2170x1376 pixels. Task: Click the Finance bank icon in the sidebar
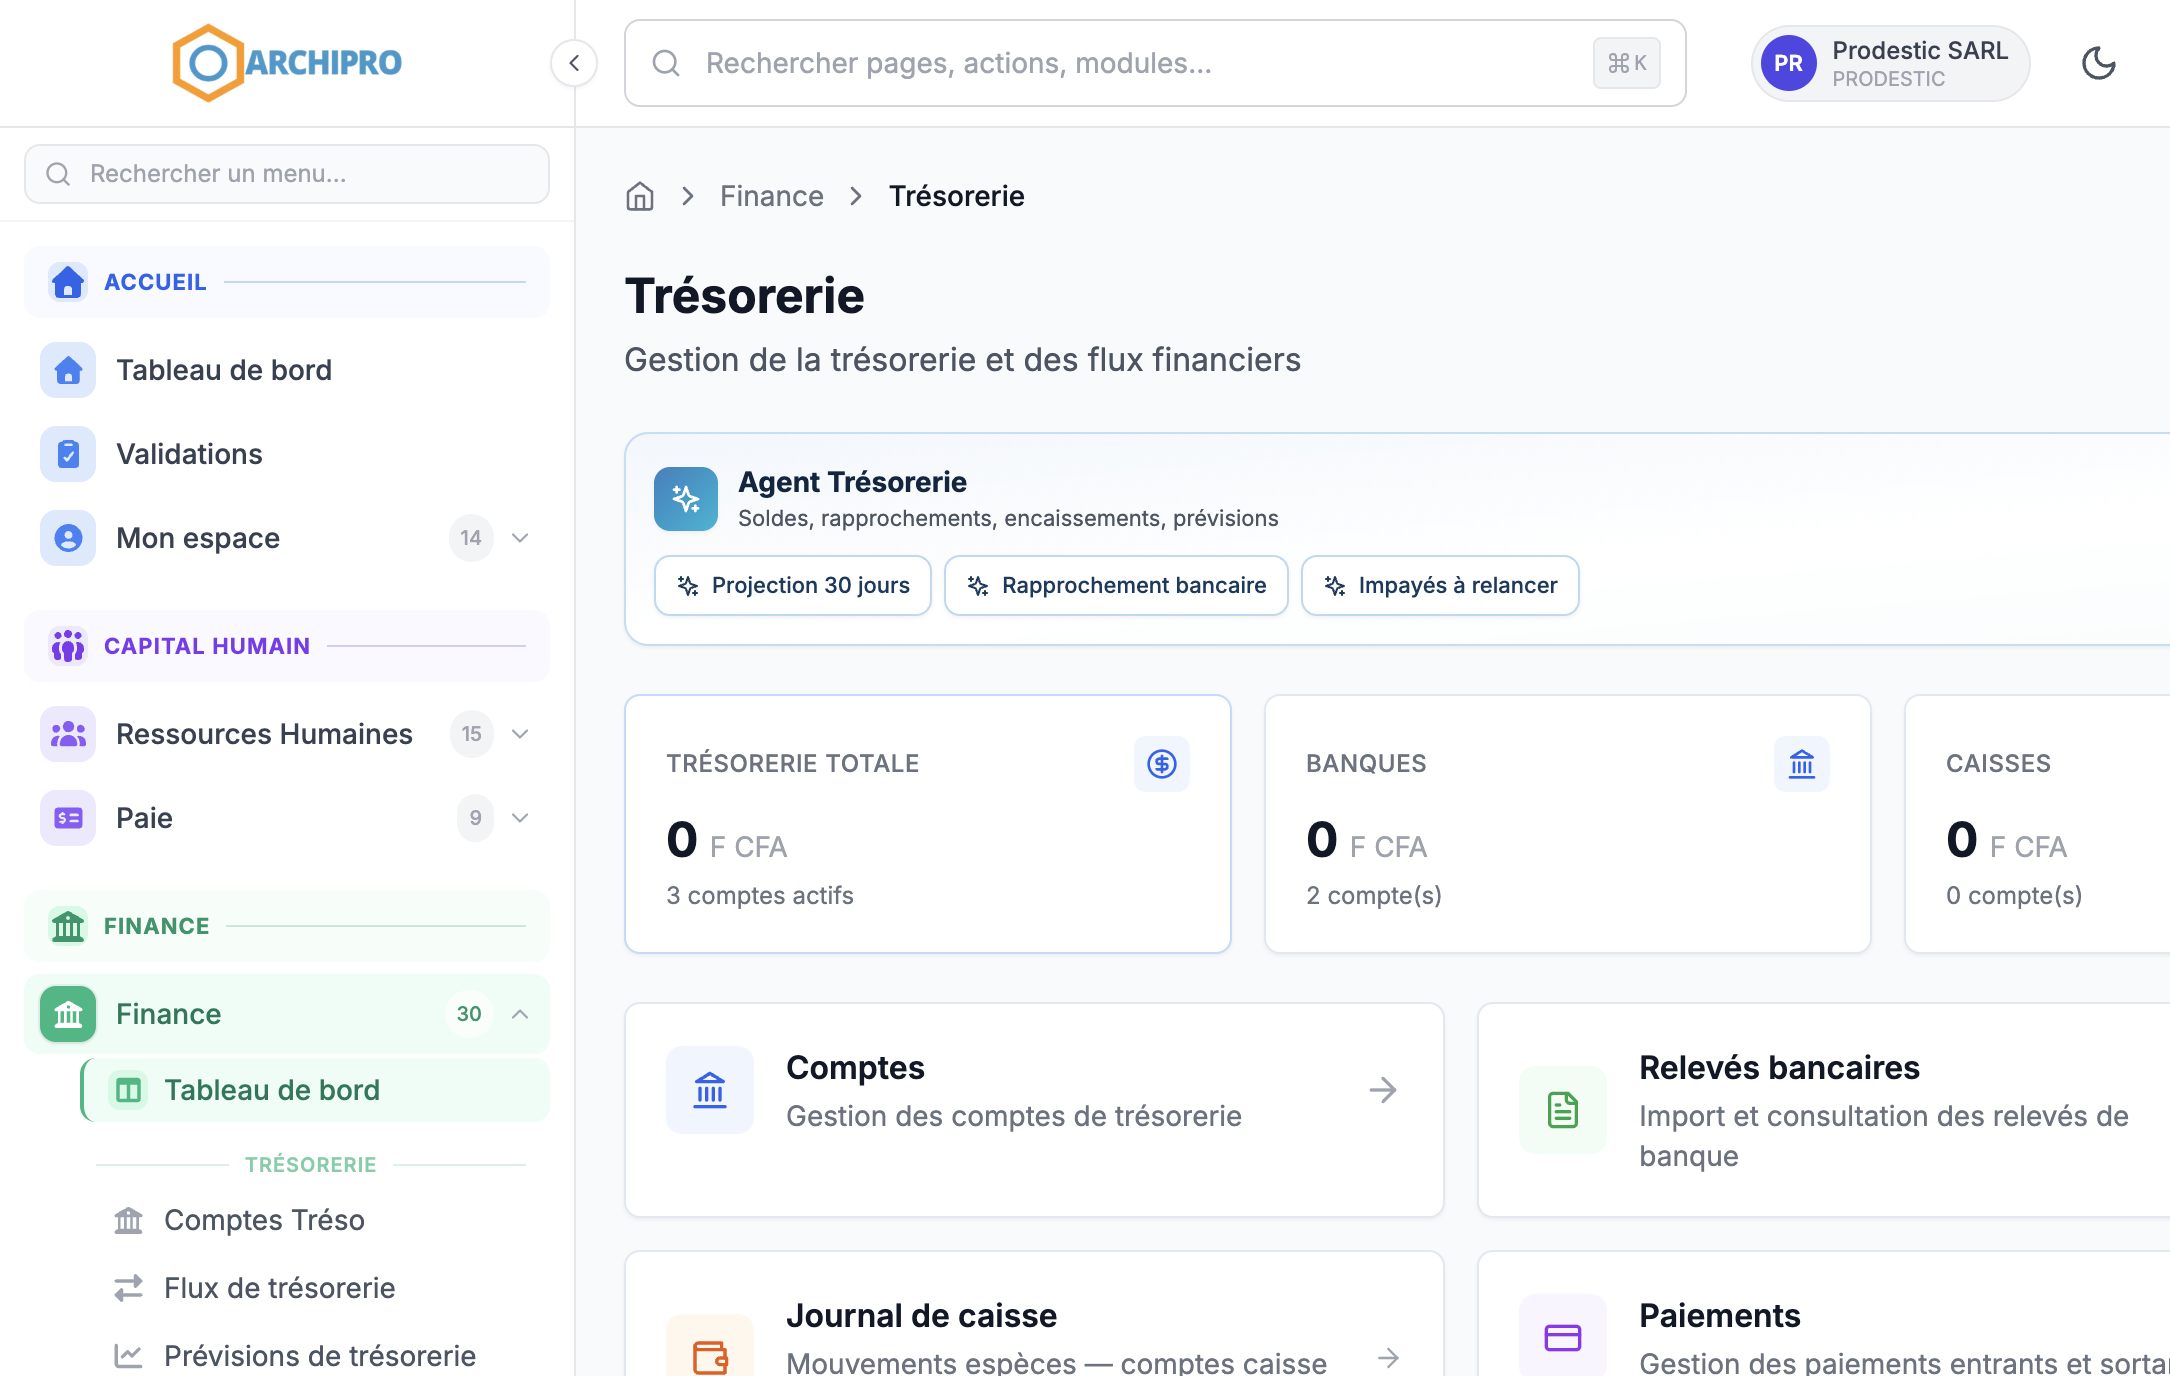68,1014
